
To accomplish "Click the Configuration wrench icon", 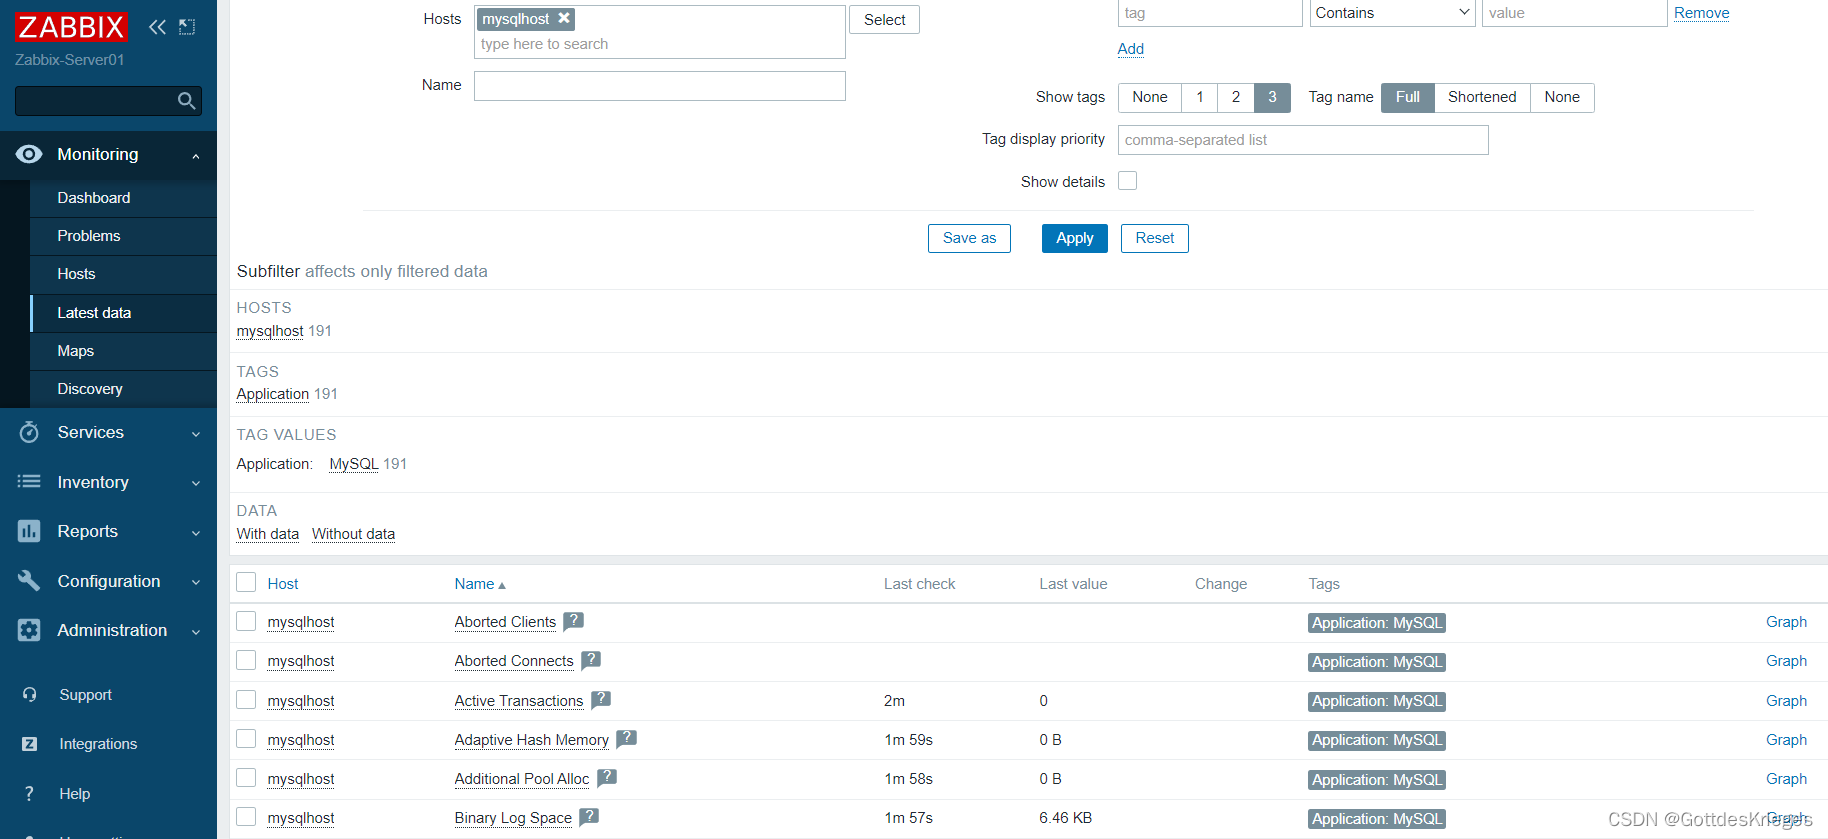I will [29, 581].
